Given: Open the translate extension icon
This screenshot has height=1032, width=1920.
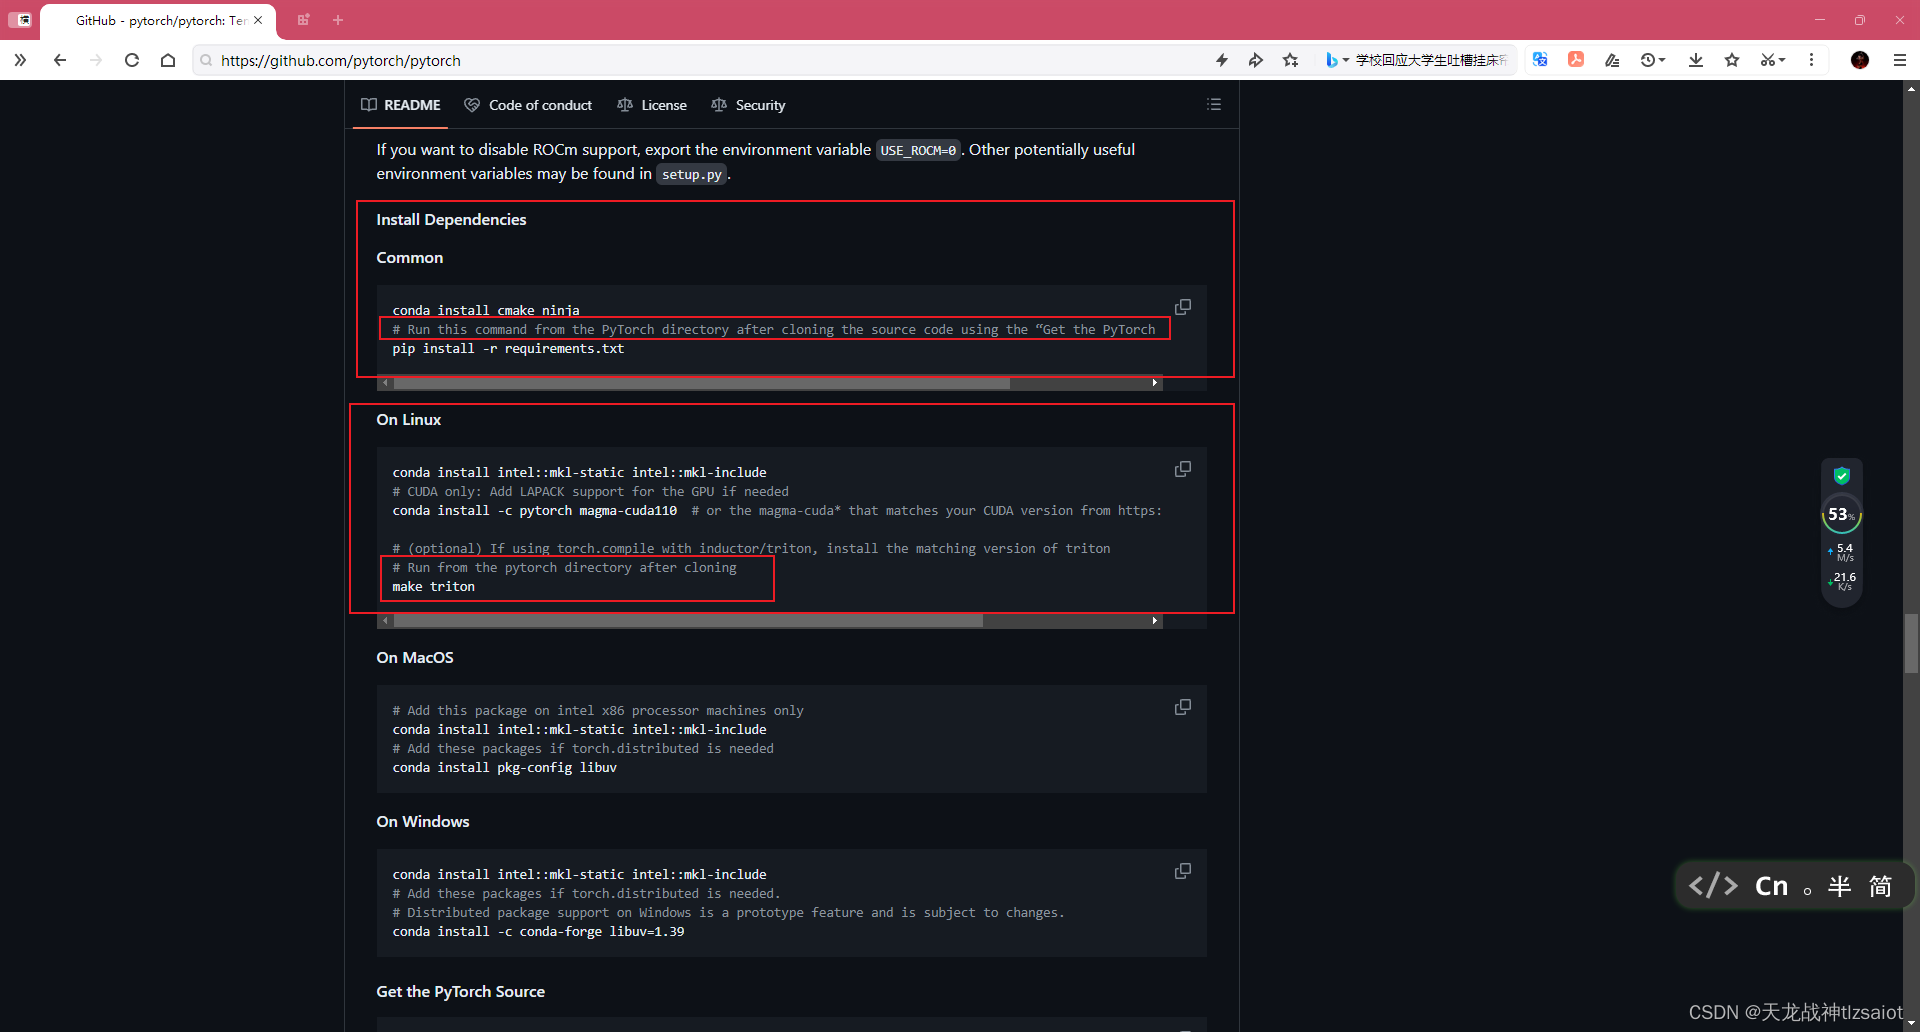Looking at the screenshot, I should [x=1541, y=60].
